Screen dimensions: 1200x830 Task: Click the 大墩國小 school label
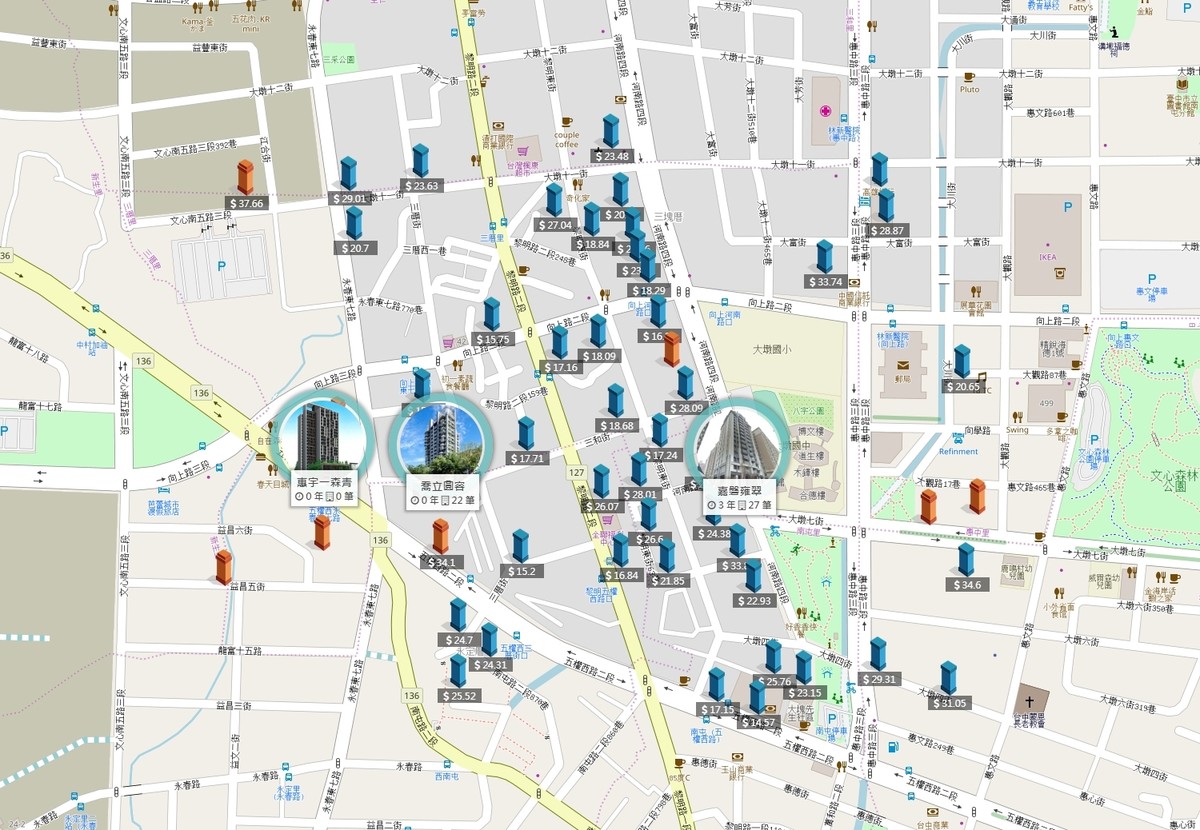[x=772, y=350]
